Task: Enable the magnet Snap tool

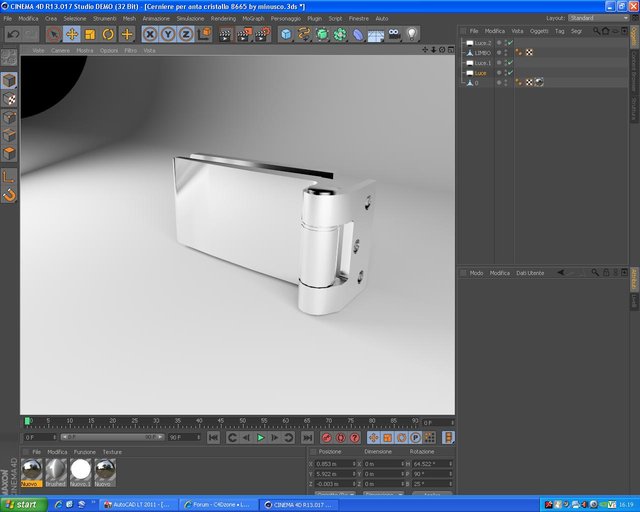Action: pyautogui.click(x=9, y=195)
